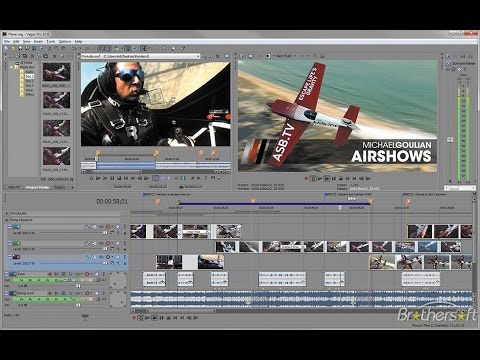Open the File menu
The width and height of the screenshot is (480, 360).
[6, 41]
